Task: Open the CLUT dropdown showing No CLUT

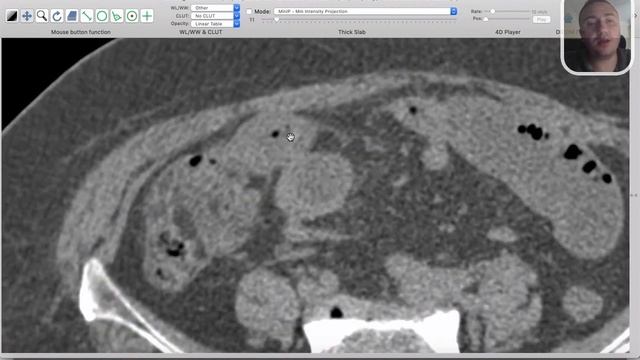Action: (x=216, y=16)
